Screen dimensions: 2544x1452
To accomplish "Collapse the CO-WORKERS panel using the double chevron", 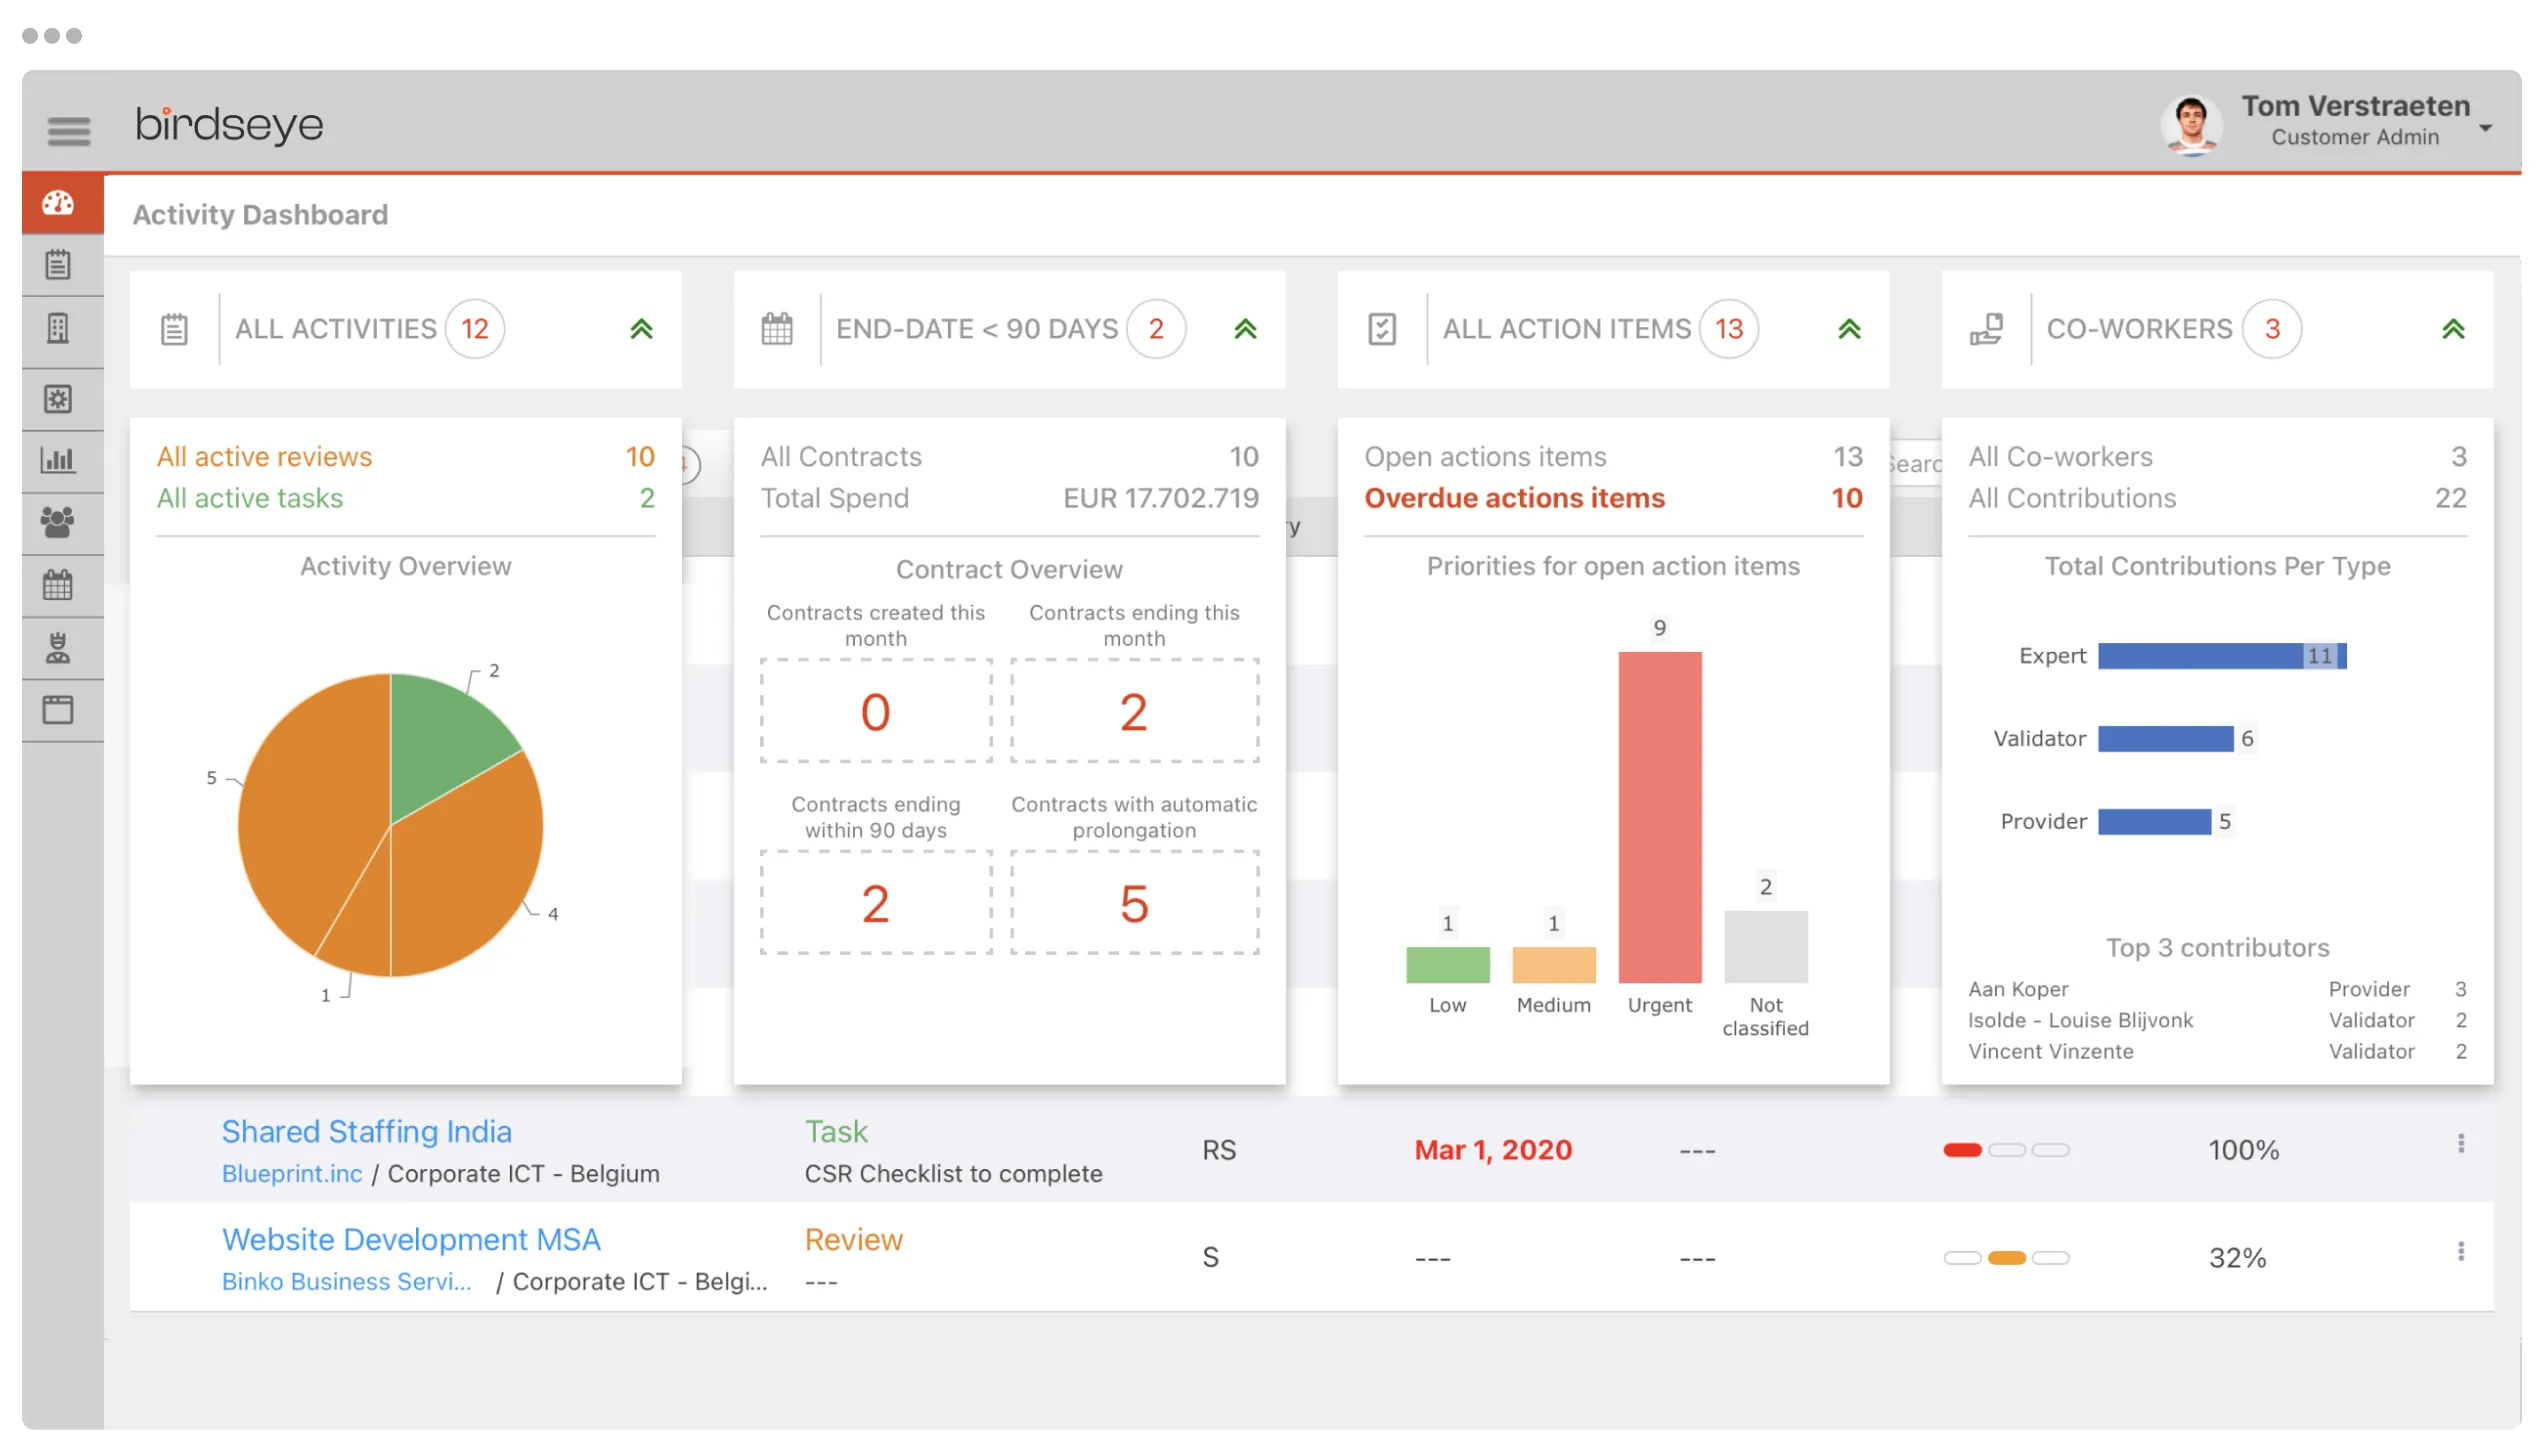I will (2453, 328).
